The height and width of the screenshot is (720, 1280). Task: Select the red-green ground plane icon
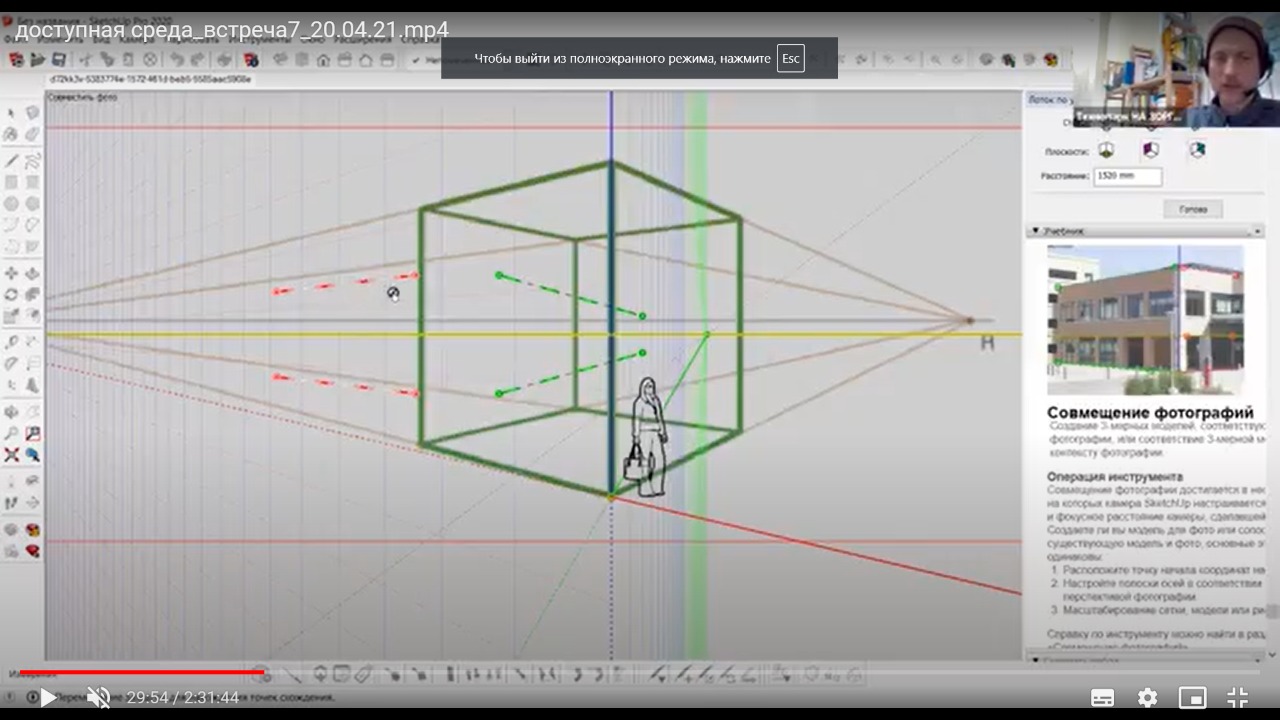point(1106,150)
